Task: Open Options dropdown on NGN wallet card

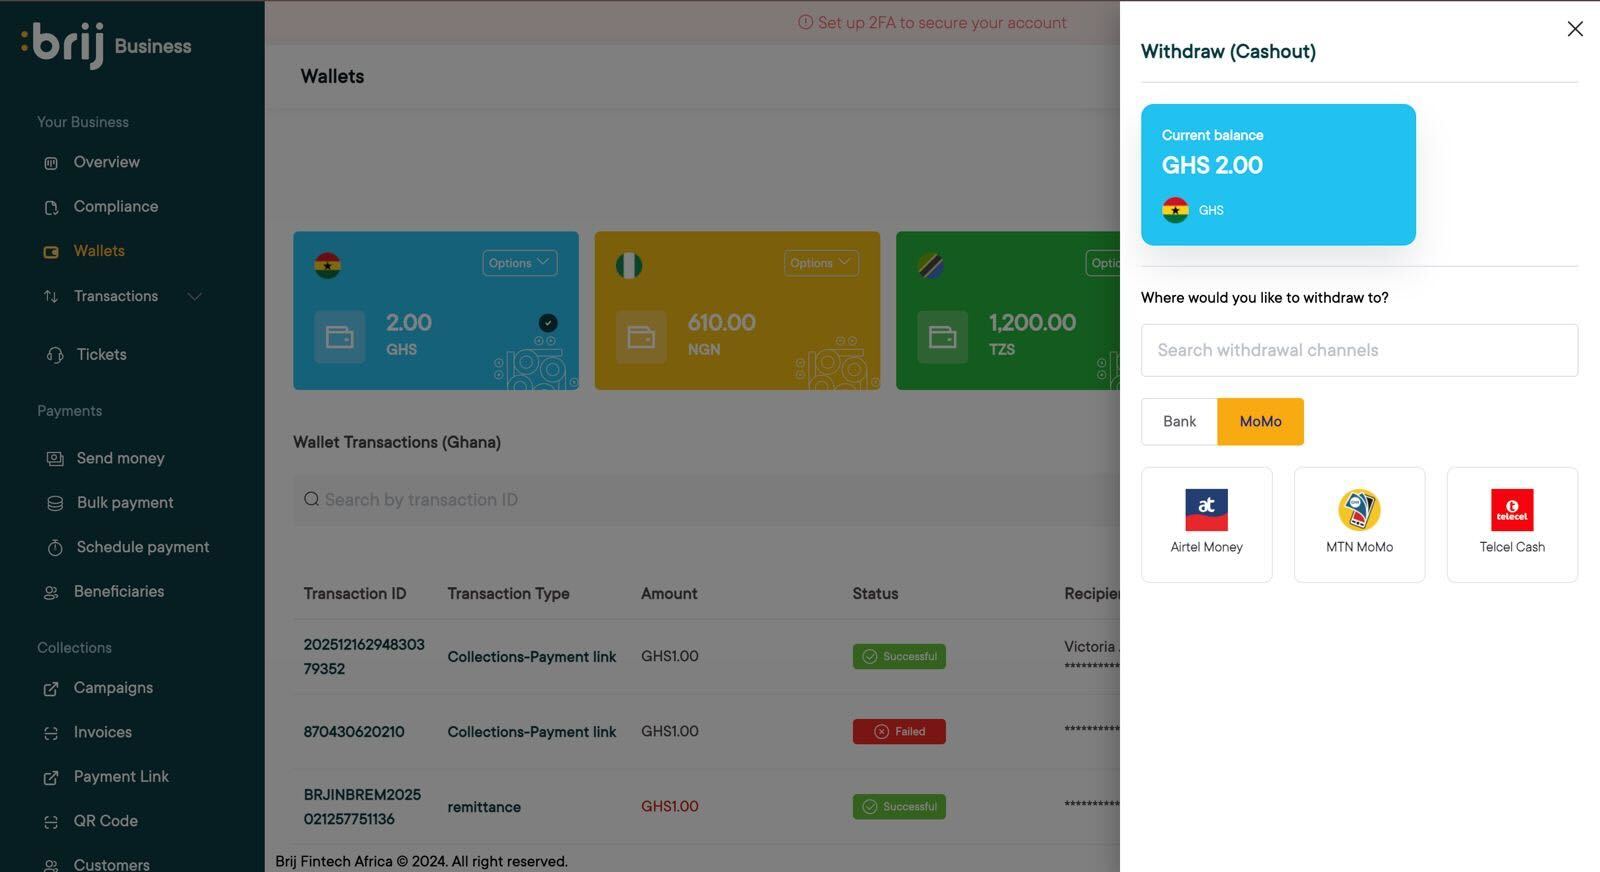Action: [820, 263]
